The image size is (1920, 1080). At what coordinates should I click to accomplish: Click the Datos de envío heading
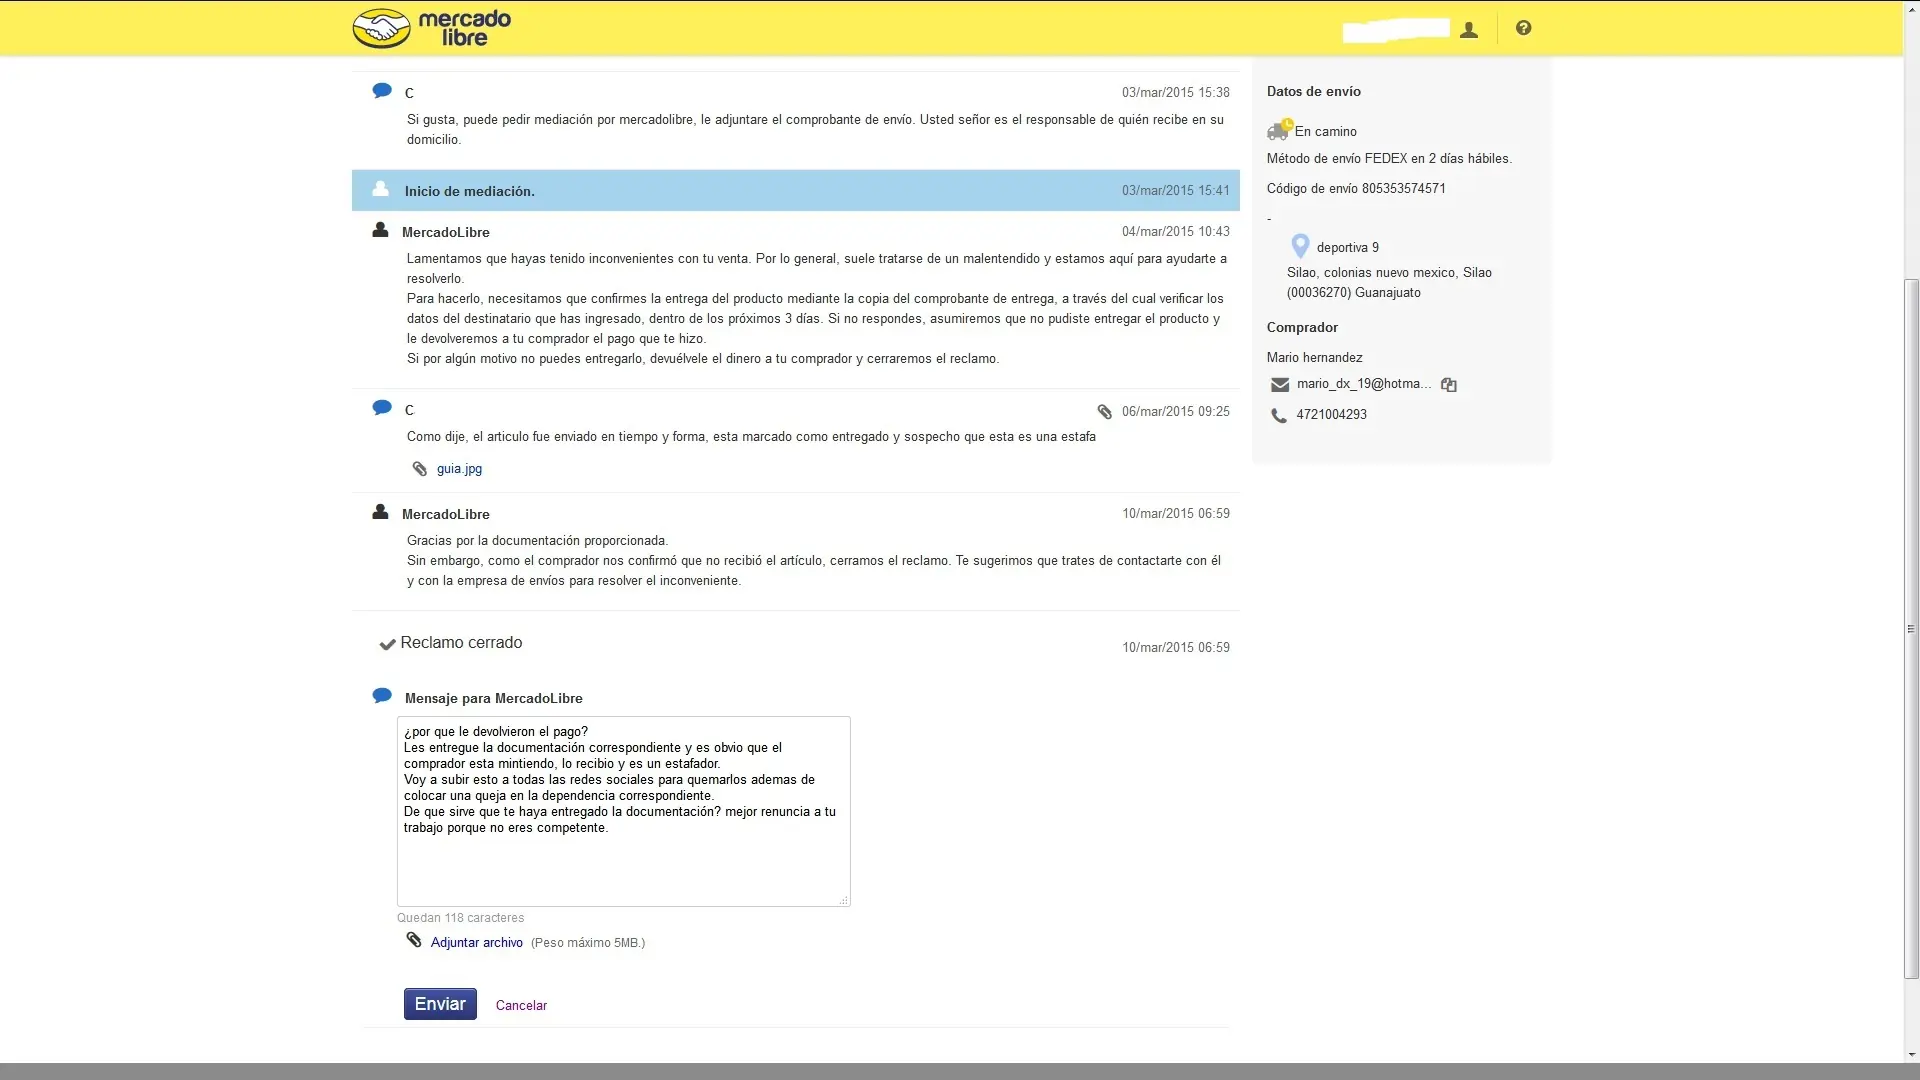click(x=1313, y=91)
